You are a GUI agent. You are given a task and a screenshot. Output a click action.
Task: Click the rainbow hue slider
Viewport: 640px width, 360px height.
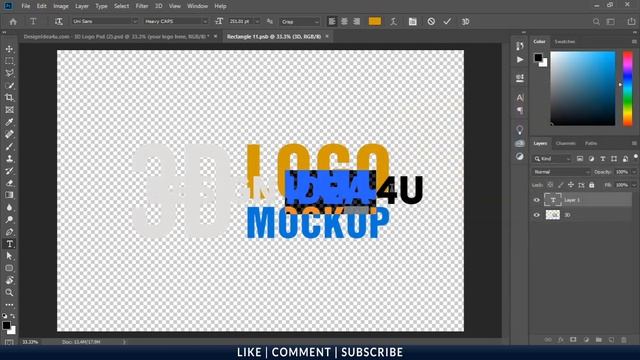627,88
